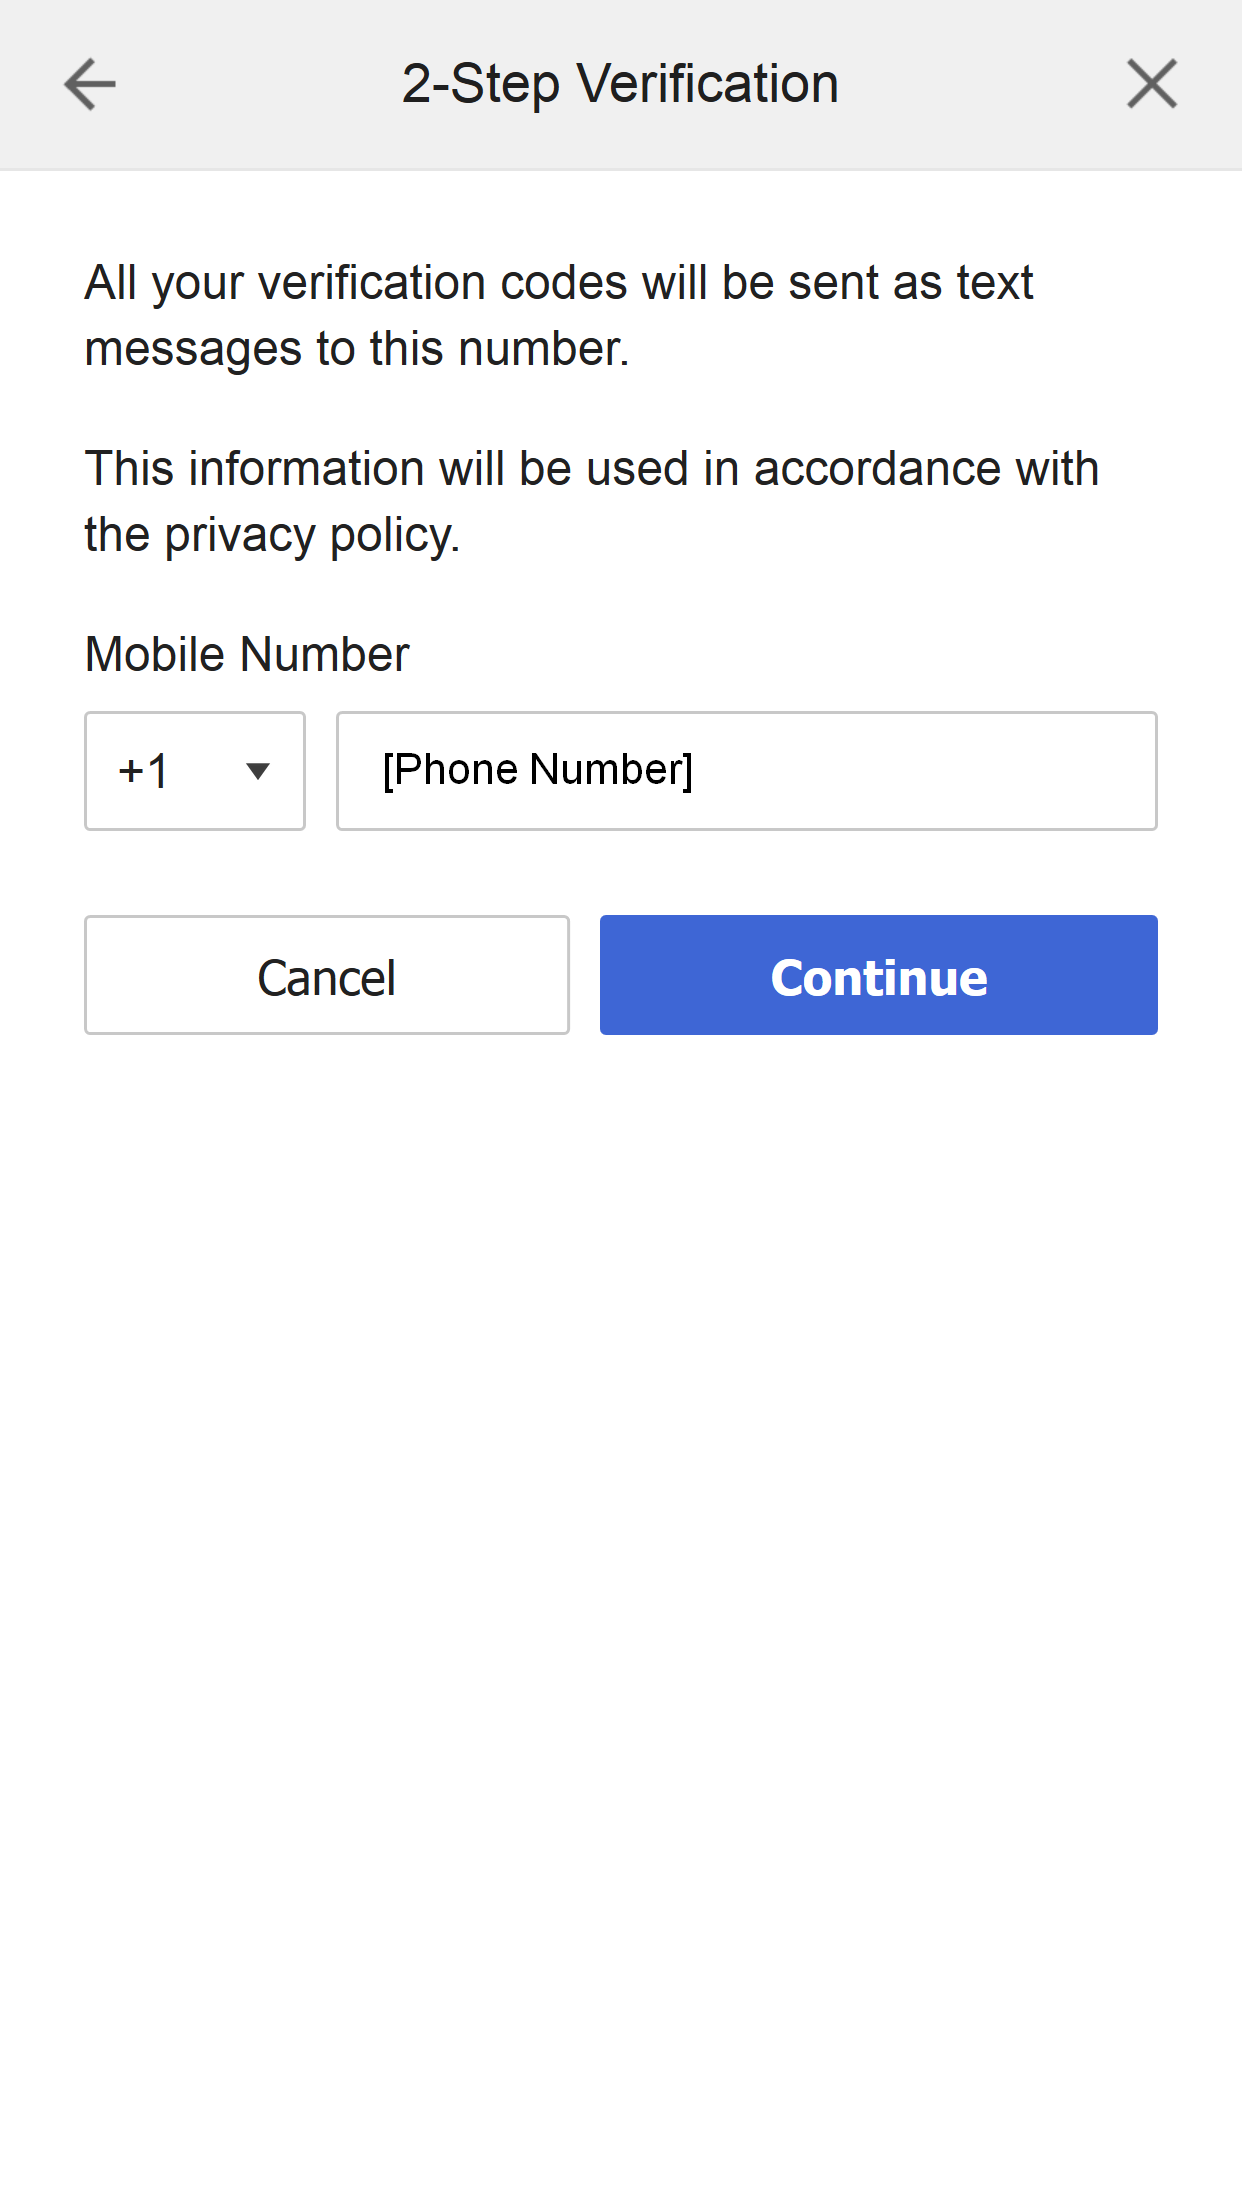Tap the X icon in the header
The image size is (1242, 2208).
[1152, 84]
